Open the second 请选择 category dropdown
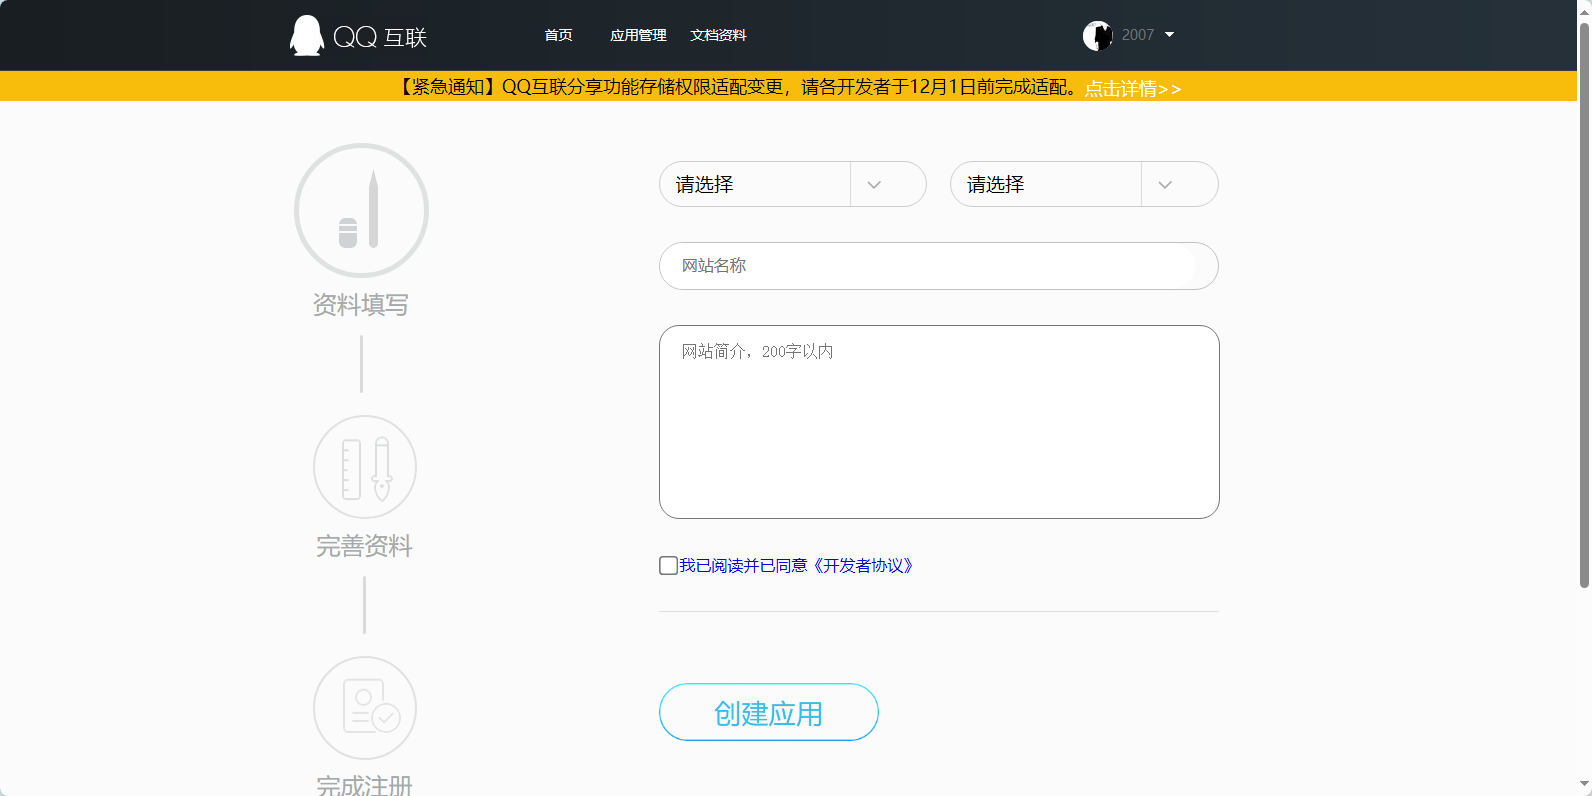This screenshot has height=796, width=1592. click(x=1045, y=185)
